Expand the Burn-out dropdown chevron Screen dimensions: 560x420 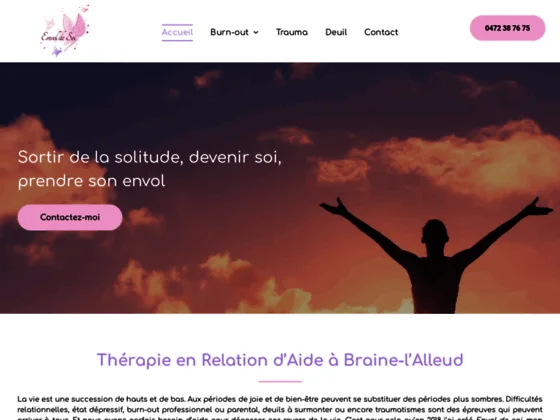coord(256,32)
